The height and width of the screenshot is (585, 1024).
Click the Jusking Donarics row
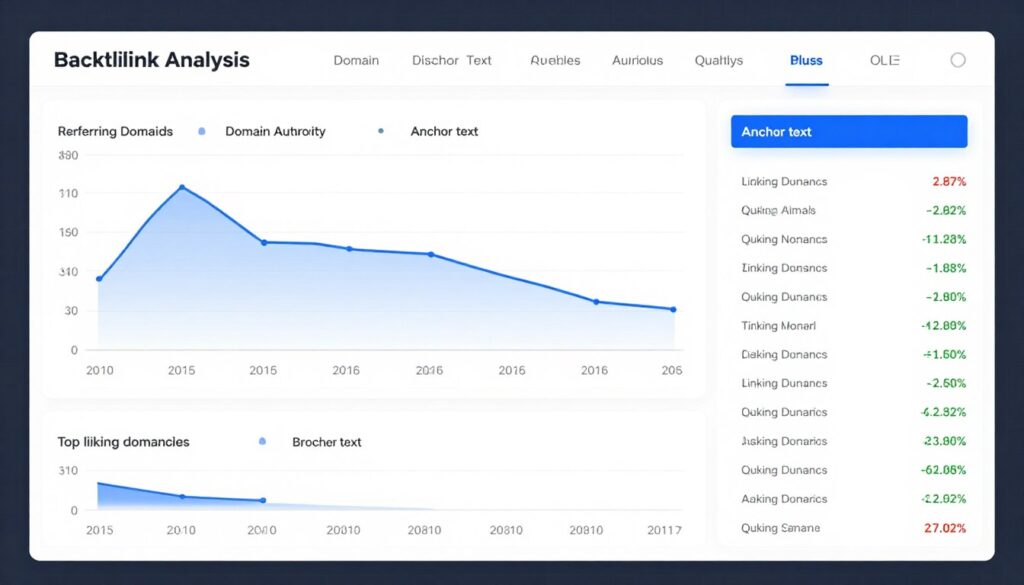pyautogui.click(x=853, y=441)
